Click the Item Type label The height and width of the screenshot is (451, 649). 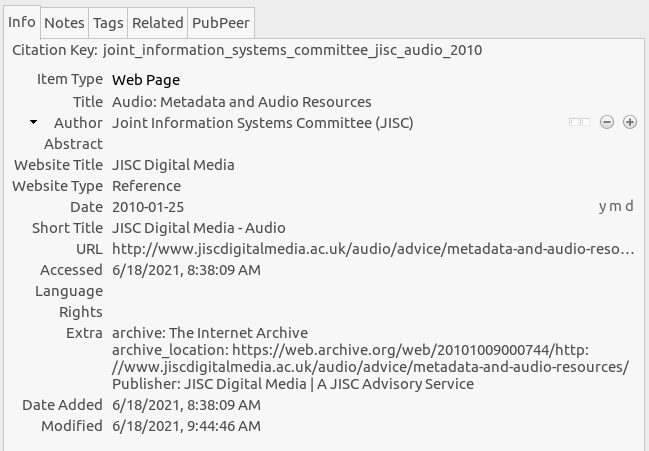pos(70,79)
